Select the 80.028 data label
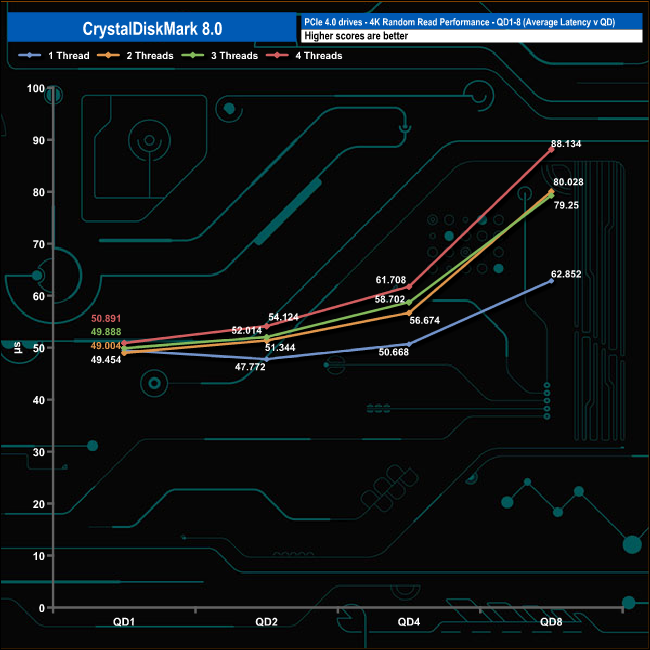The image size is (650, 650). pos(568,182)
